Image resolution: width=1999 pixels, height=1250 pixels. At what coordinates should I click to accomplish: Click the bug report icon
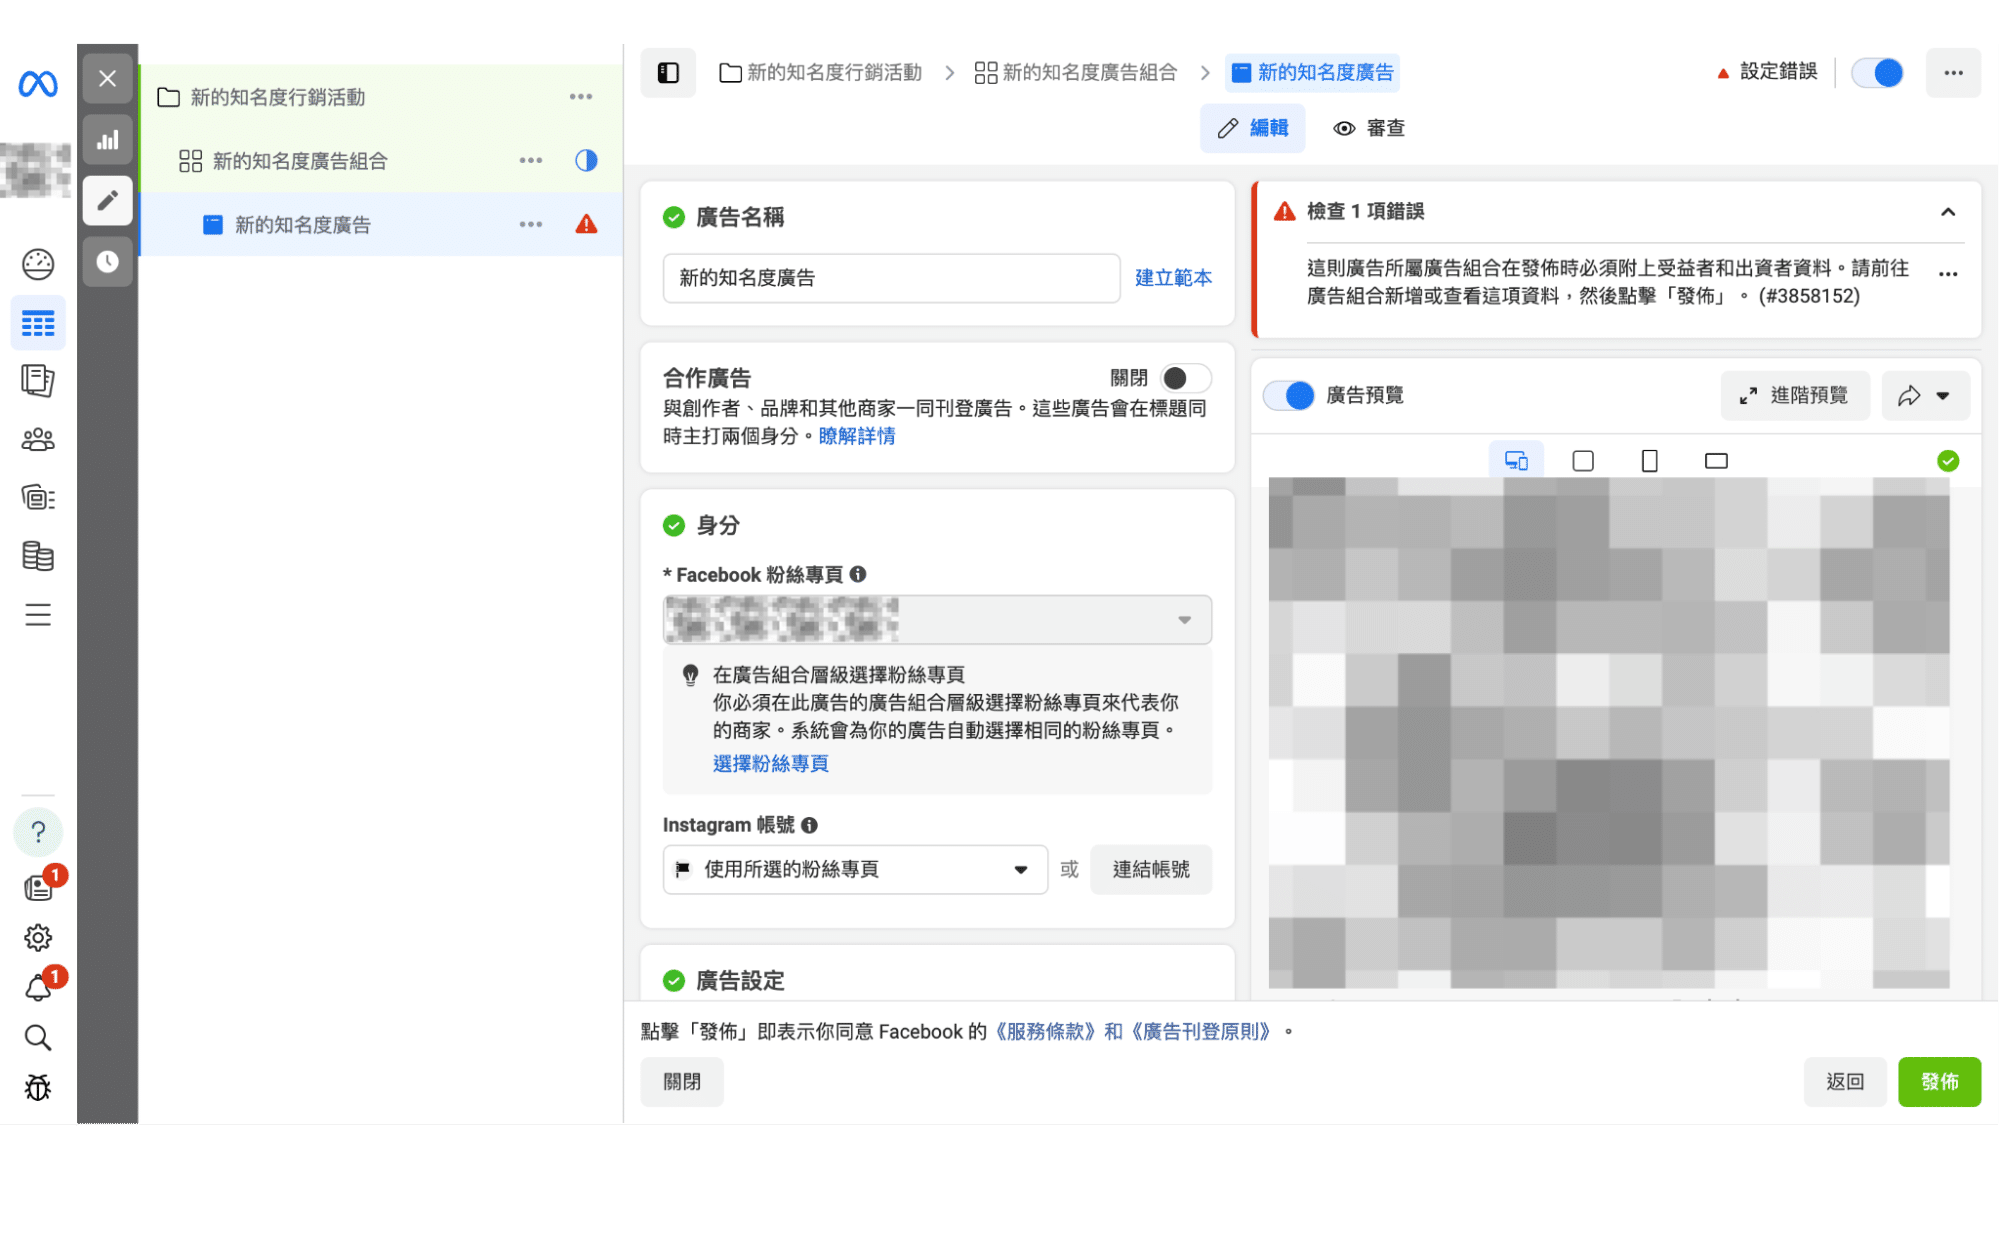point(38,1087)
